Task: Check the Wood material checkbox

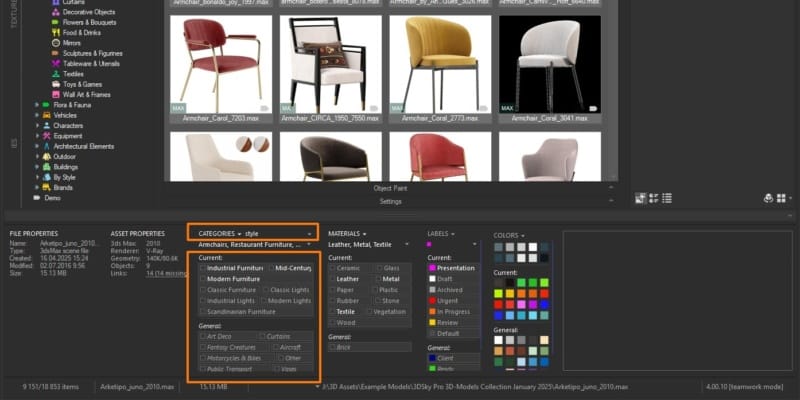Action: point(333,322)
